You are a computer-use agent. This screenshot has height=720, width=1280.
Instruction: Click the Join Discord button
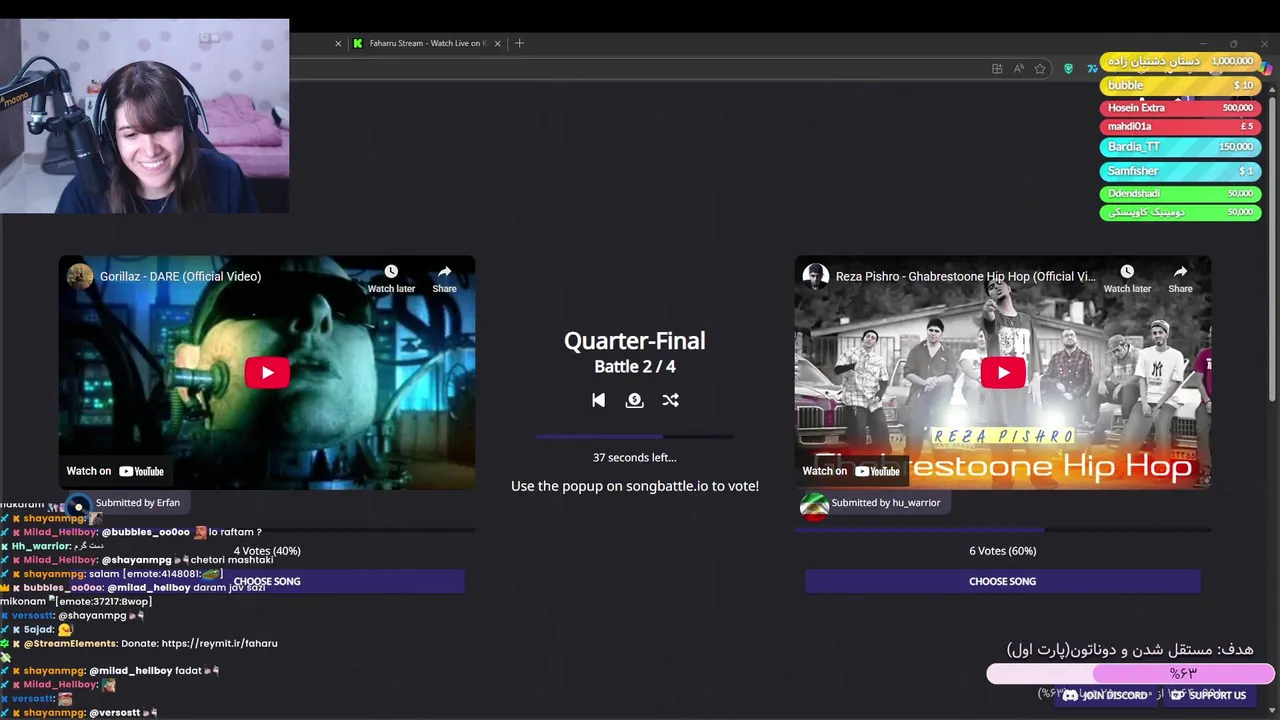pos(1105,695)
